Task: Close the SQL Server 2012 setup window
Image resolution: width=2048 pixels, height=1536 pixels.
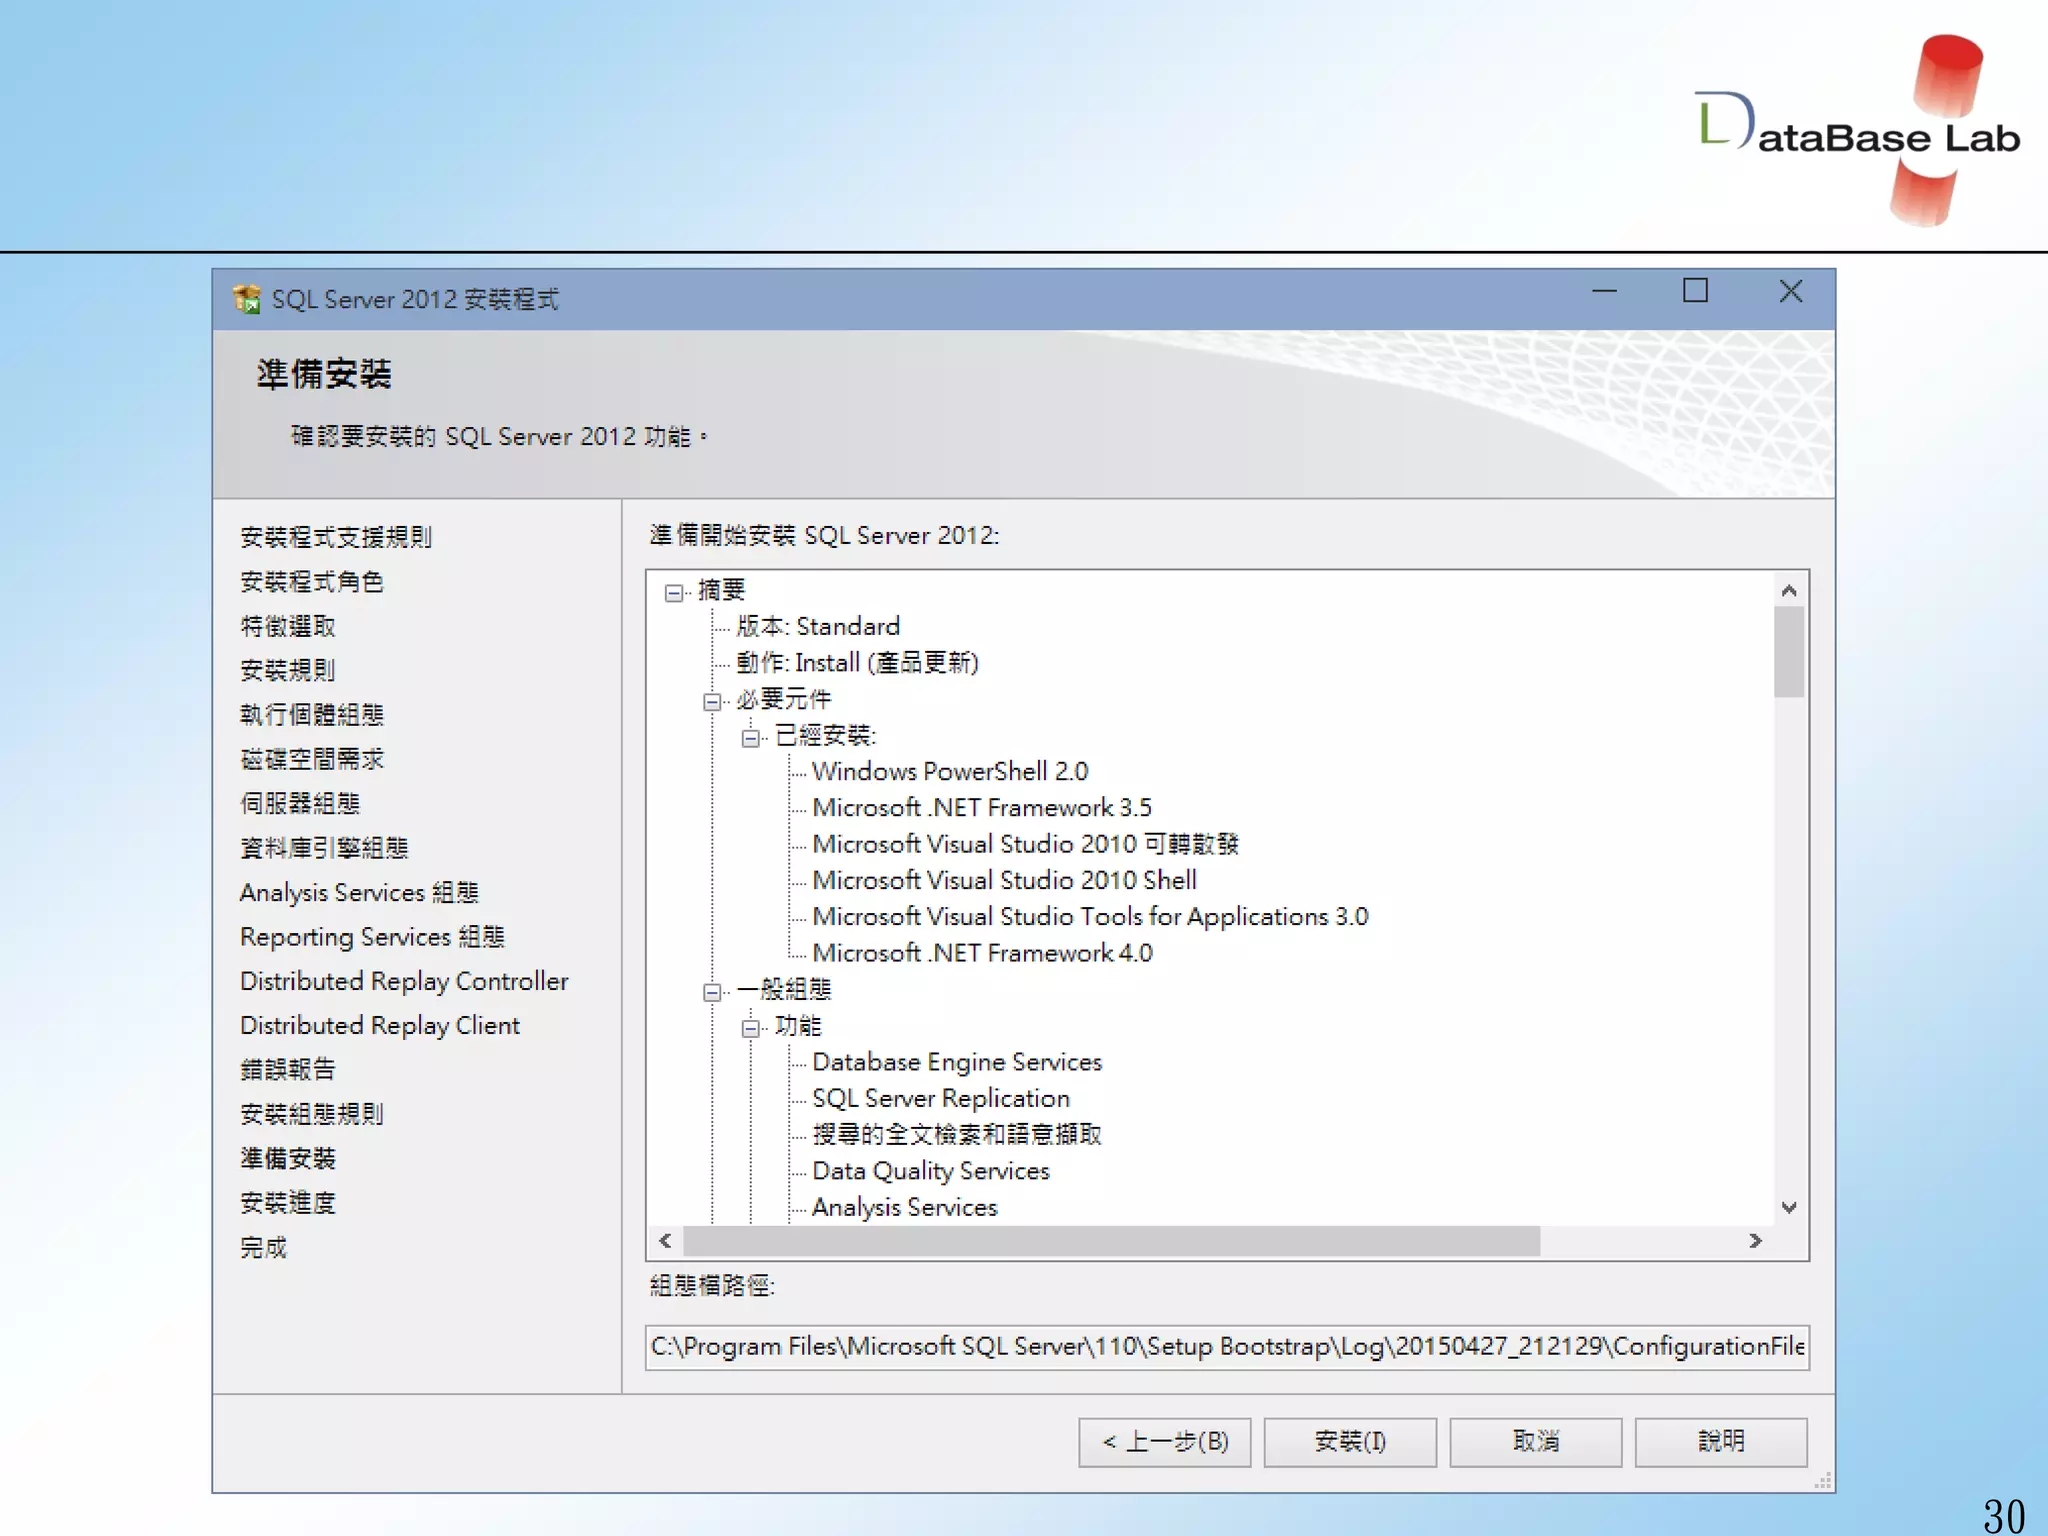Action: (x=1790, y=291)
